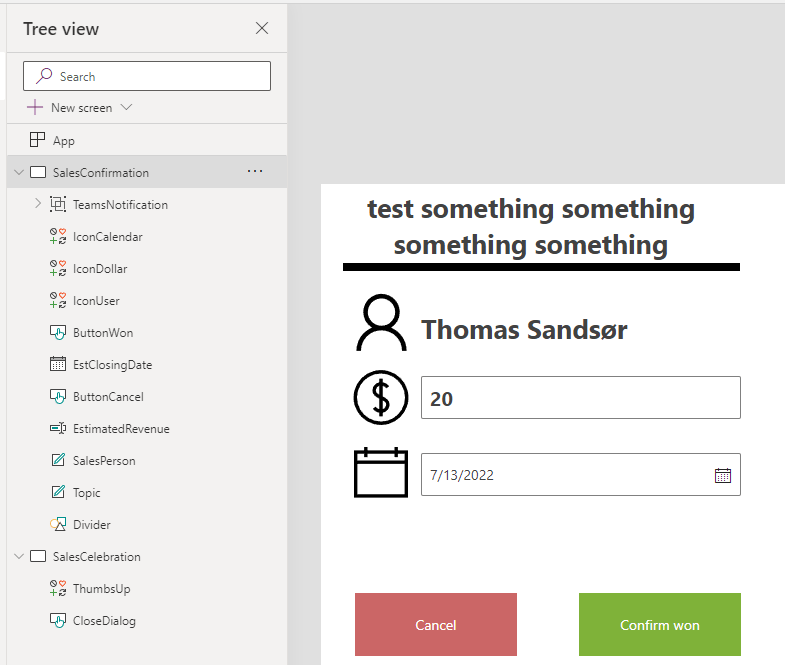Screen dimensions: 785x665
Task: Click the large calendar icon on canvas
Action: [x=381, y=472]
